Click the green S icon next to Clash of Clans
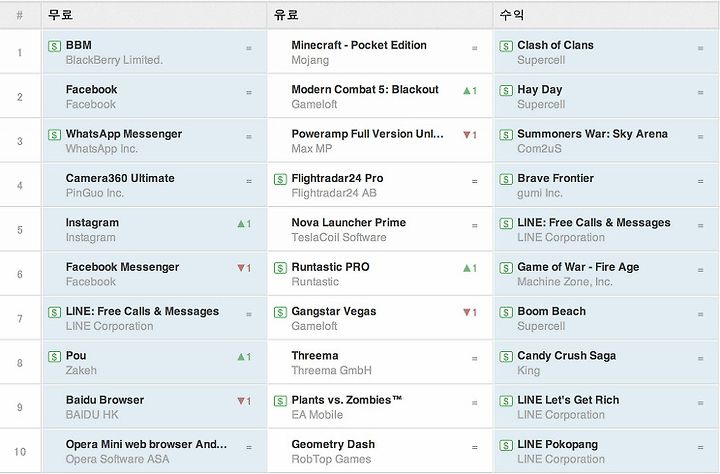The width and height of the screenshot is (720, 474). [x=506, y=46]
